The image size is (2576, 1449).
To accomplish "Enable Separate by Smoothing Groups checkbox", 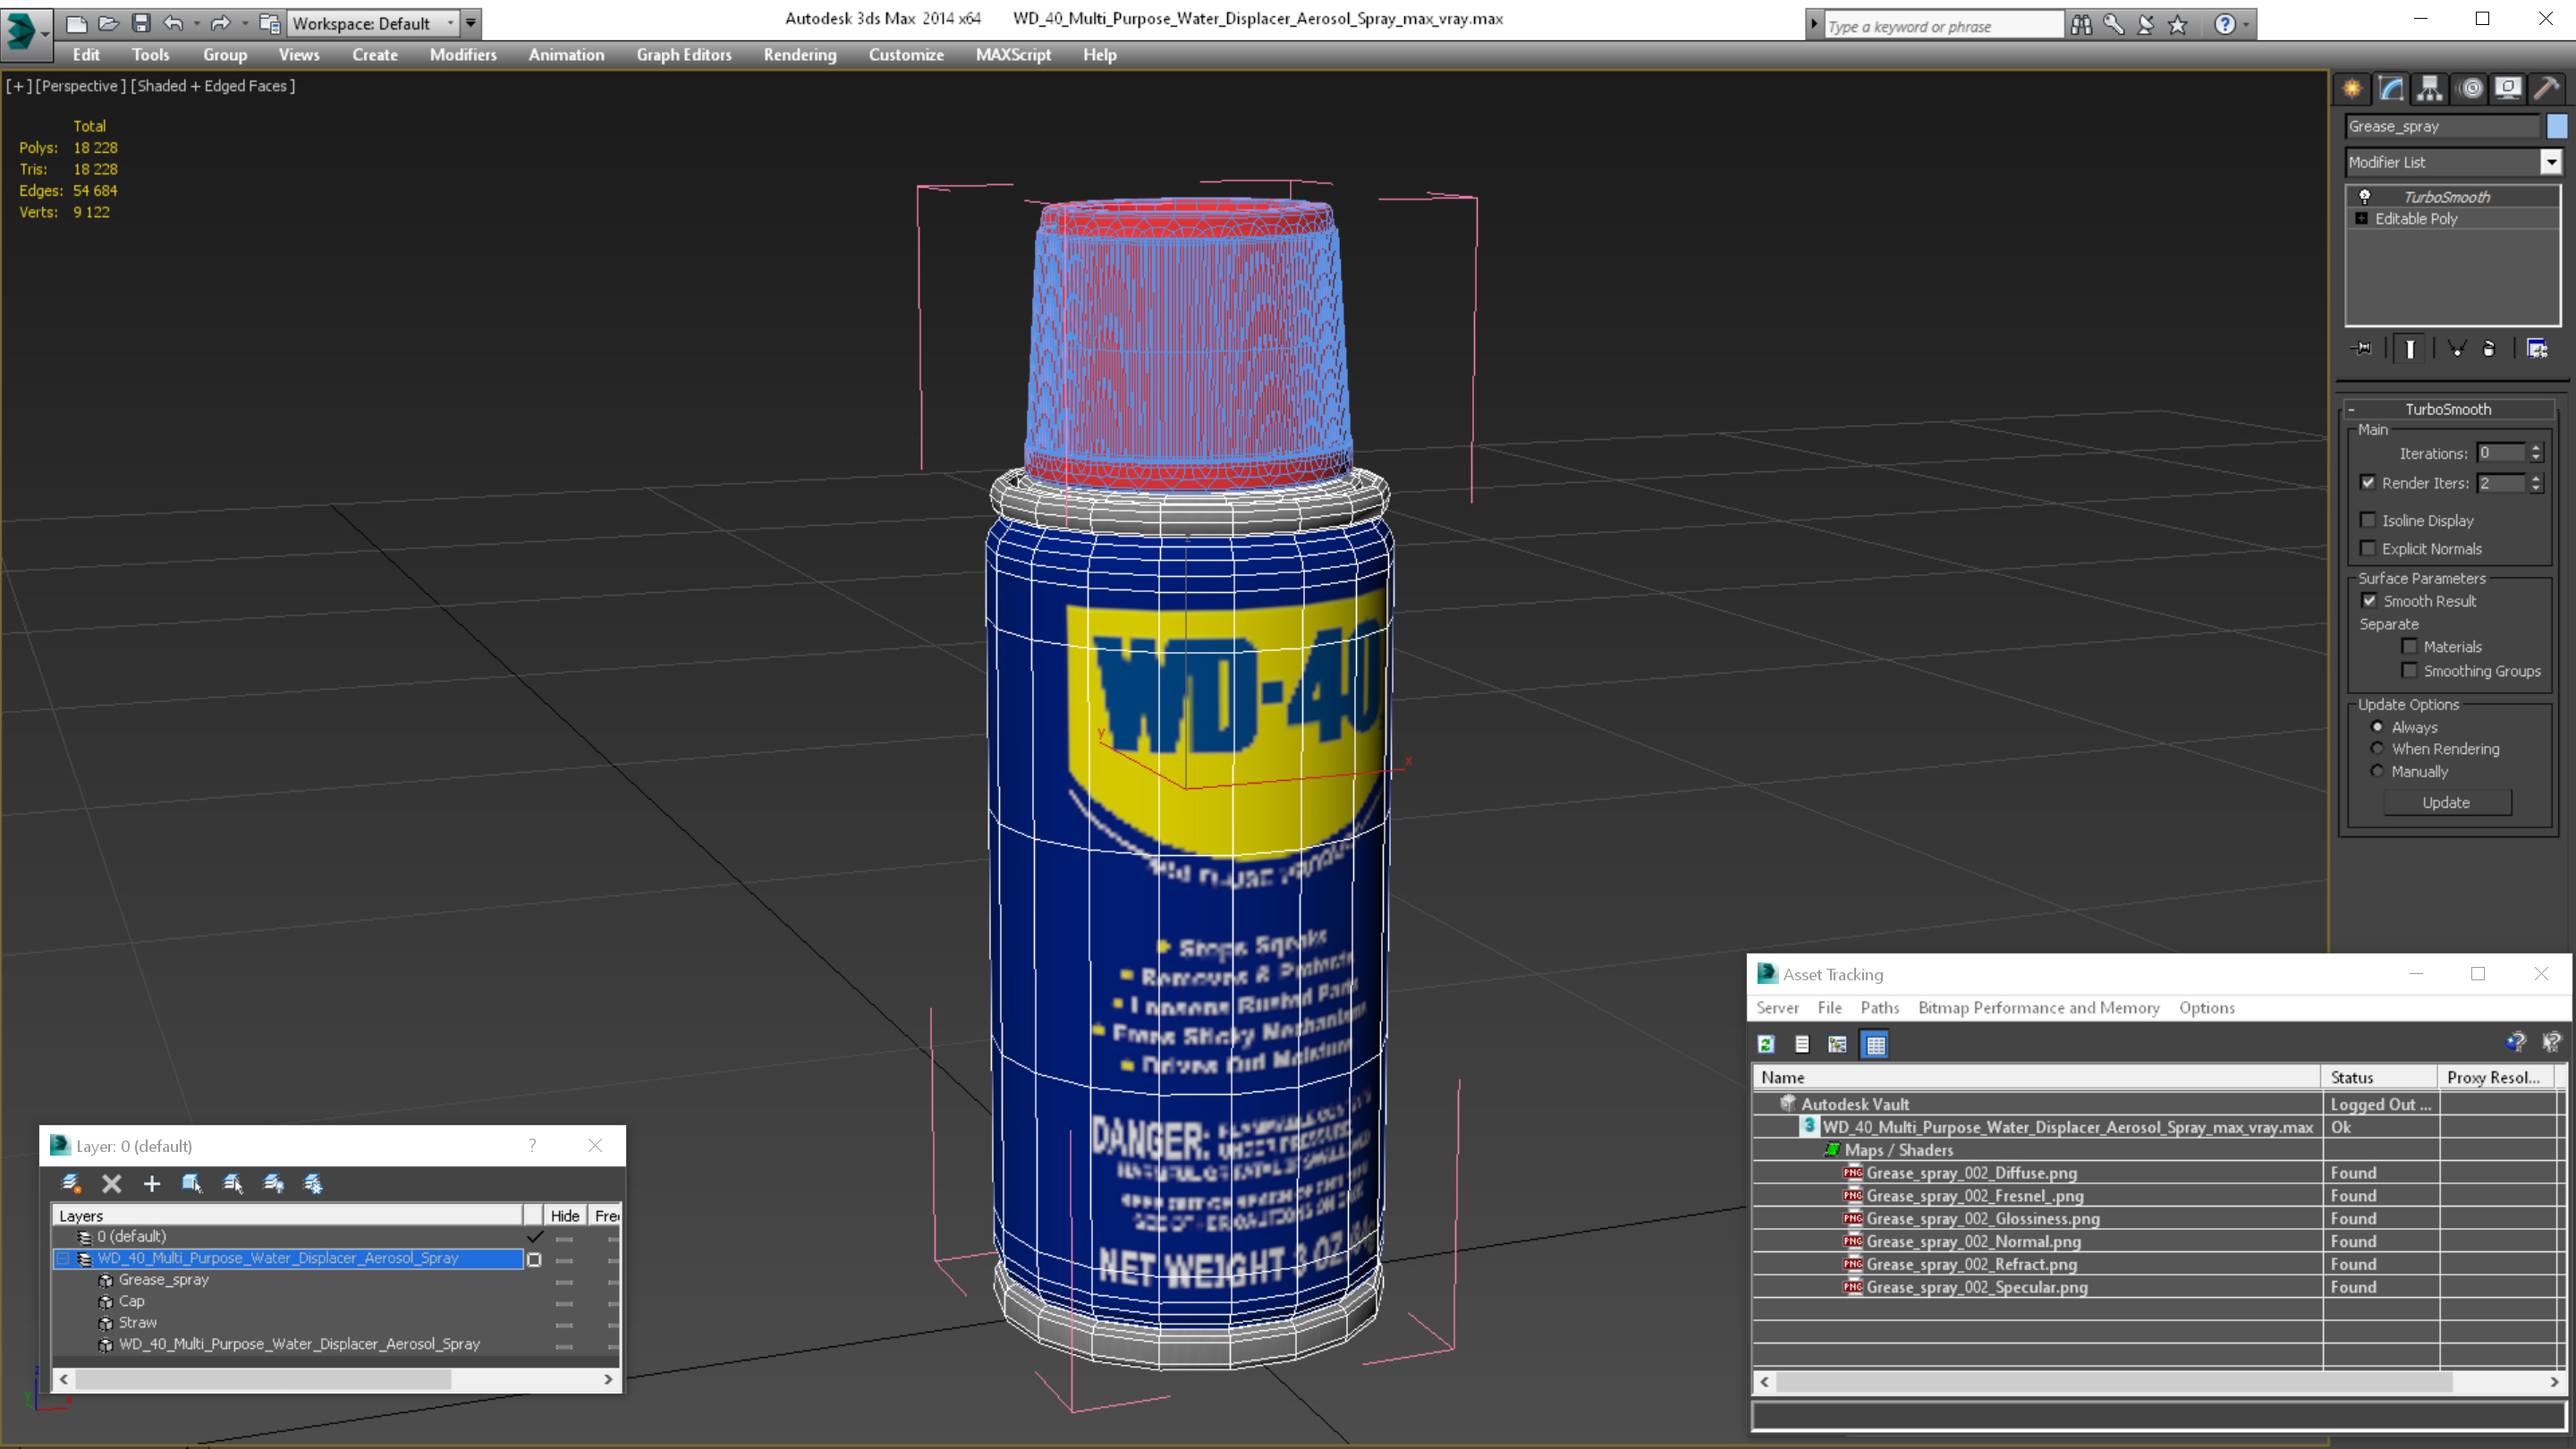I will click(2410, 670).
